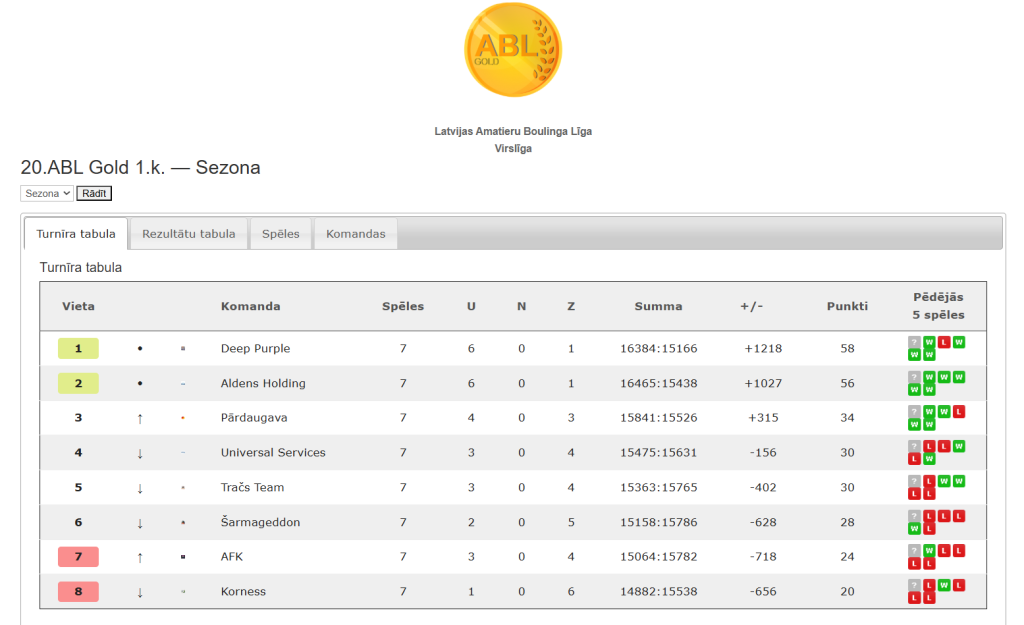Select the Turnīra tabula tab
Viewport: 1024px width, 625px height.
(x=76, y=234)
